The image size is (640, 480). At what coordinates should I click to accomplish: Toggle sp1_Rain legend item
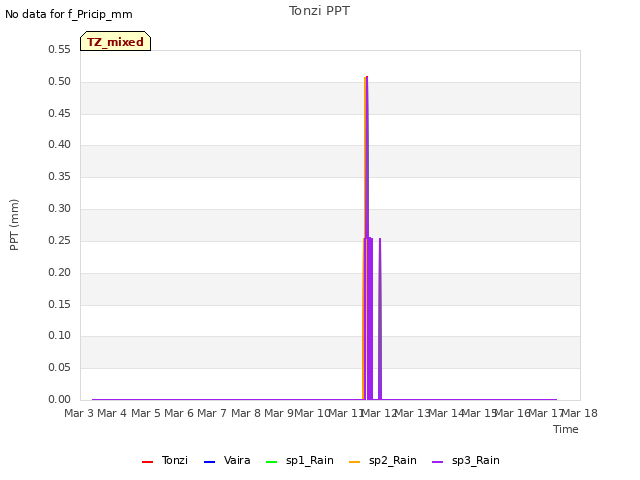tap(300, 460)
